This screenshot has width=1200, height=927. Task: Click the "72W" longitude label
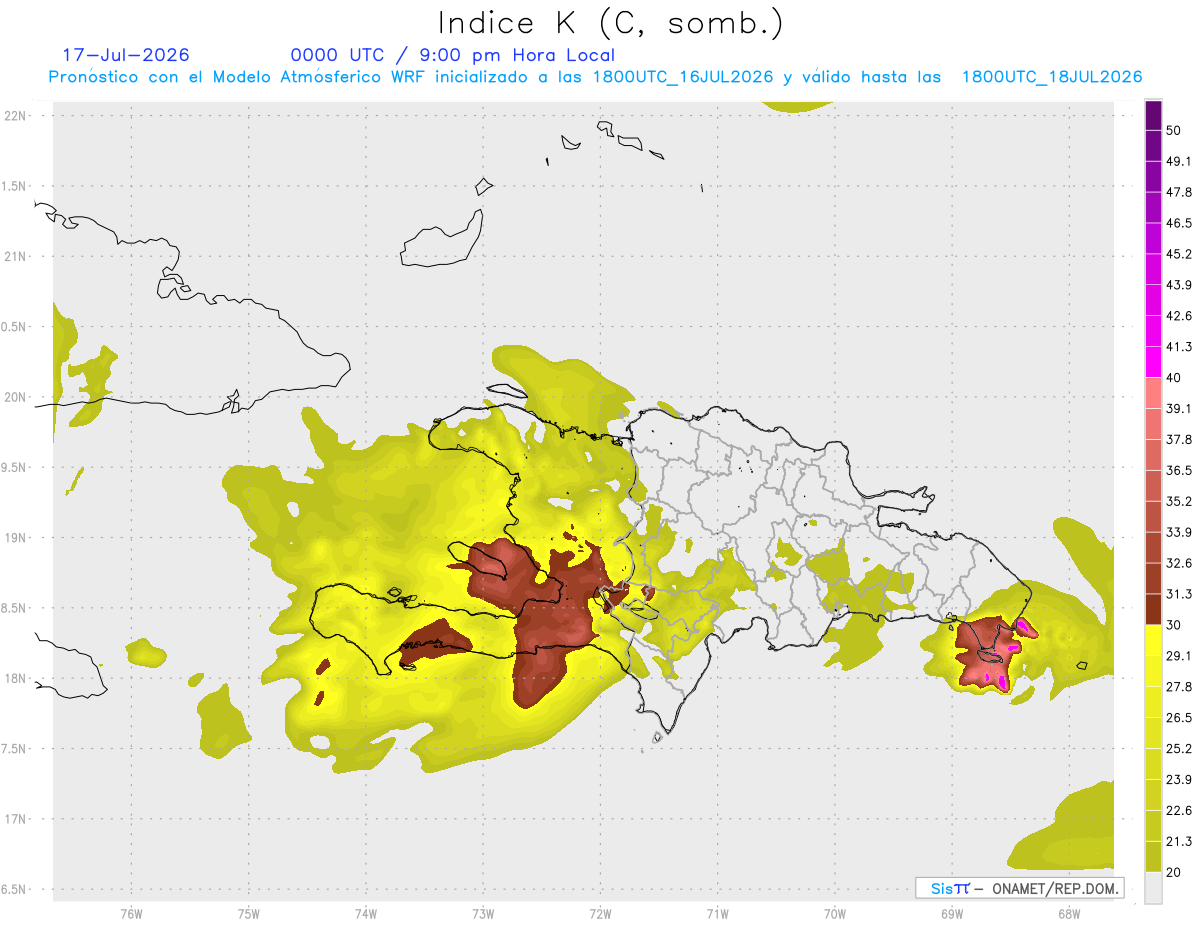[x=601, y=913]
